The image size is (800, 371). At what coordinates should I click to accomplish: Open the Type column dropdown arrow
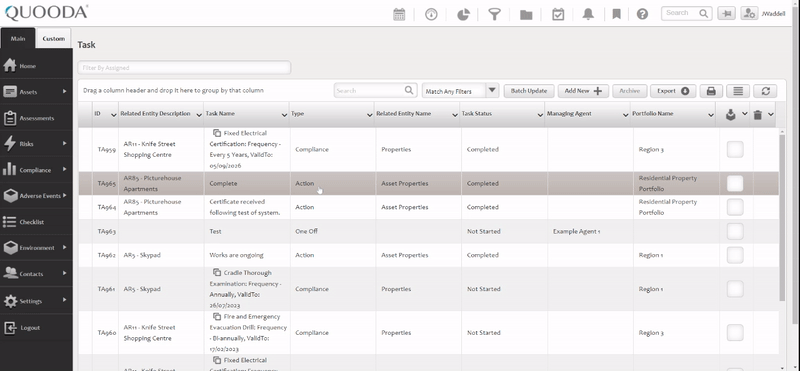pyautogui.click(x=369, y=115)
